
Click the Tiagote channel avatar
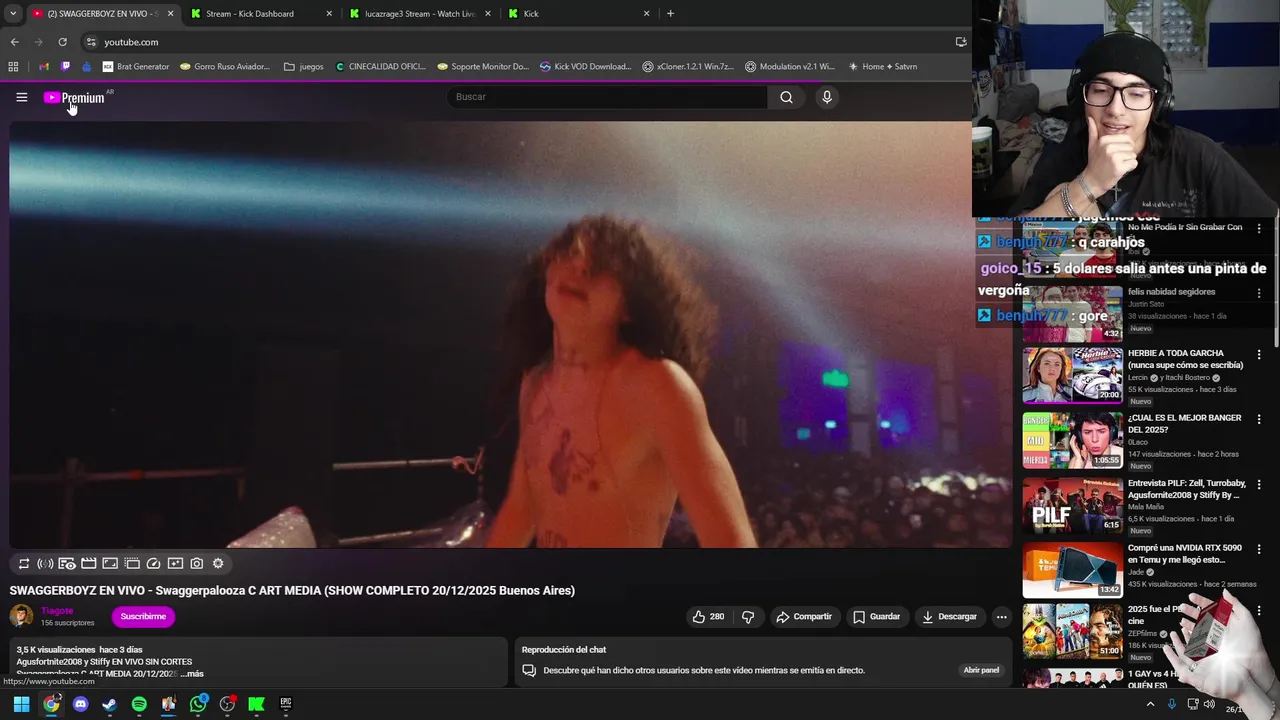(21, 616)
